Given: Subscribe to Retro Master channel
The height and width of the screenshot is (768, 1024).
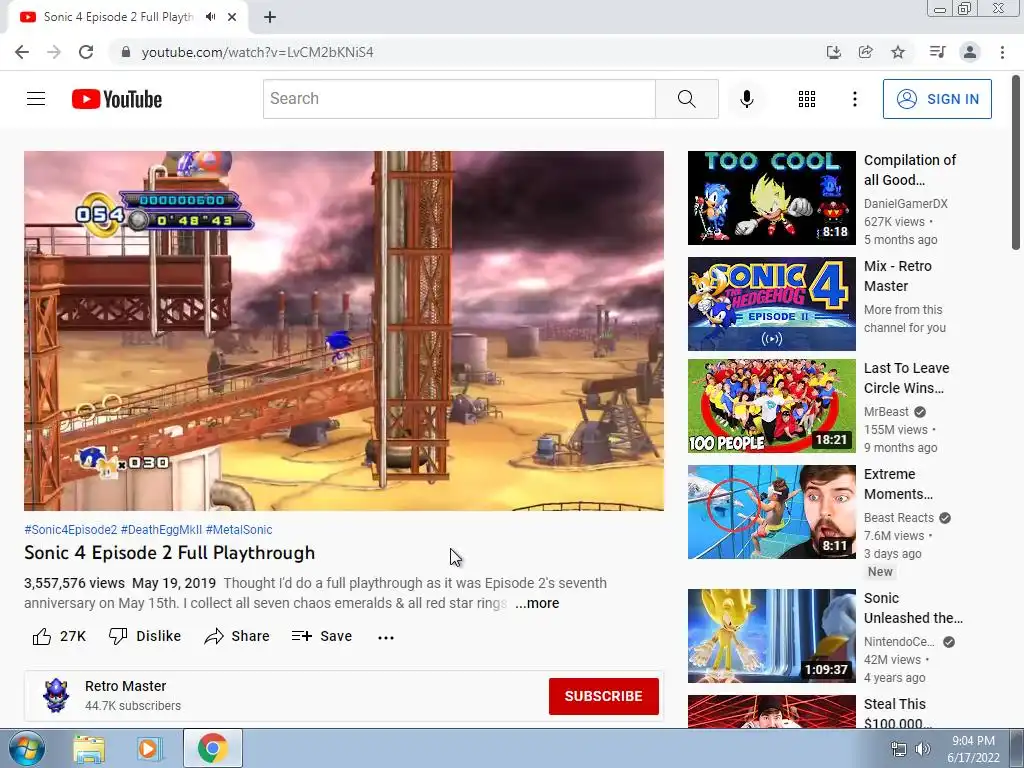Looking at the screenshot, I should pyautogui.click(x=603, y=696).
